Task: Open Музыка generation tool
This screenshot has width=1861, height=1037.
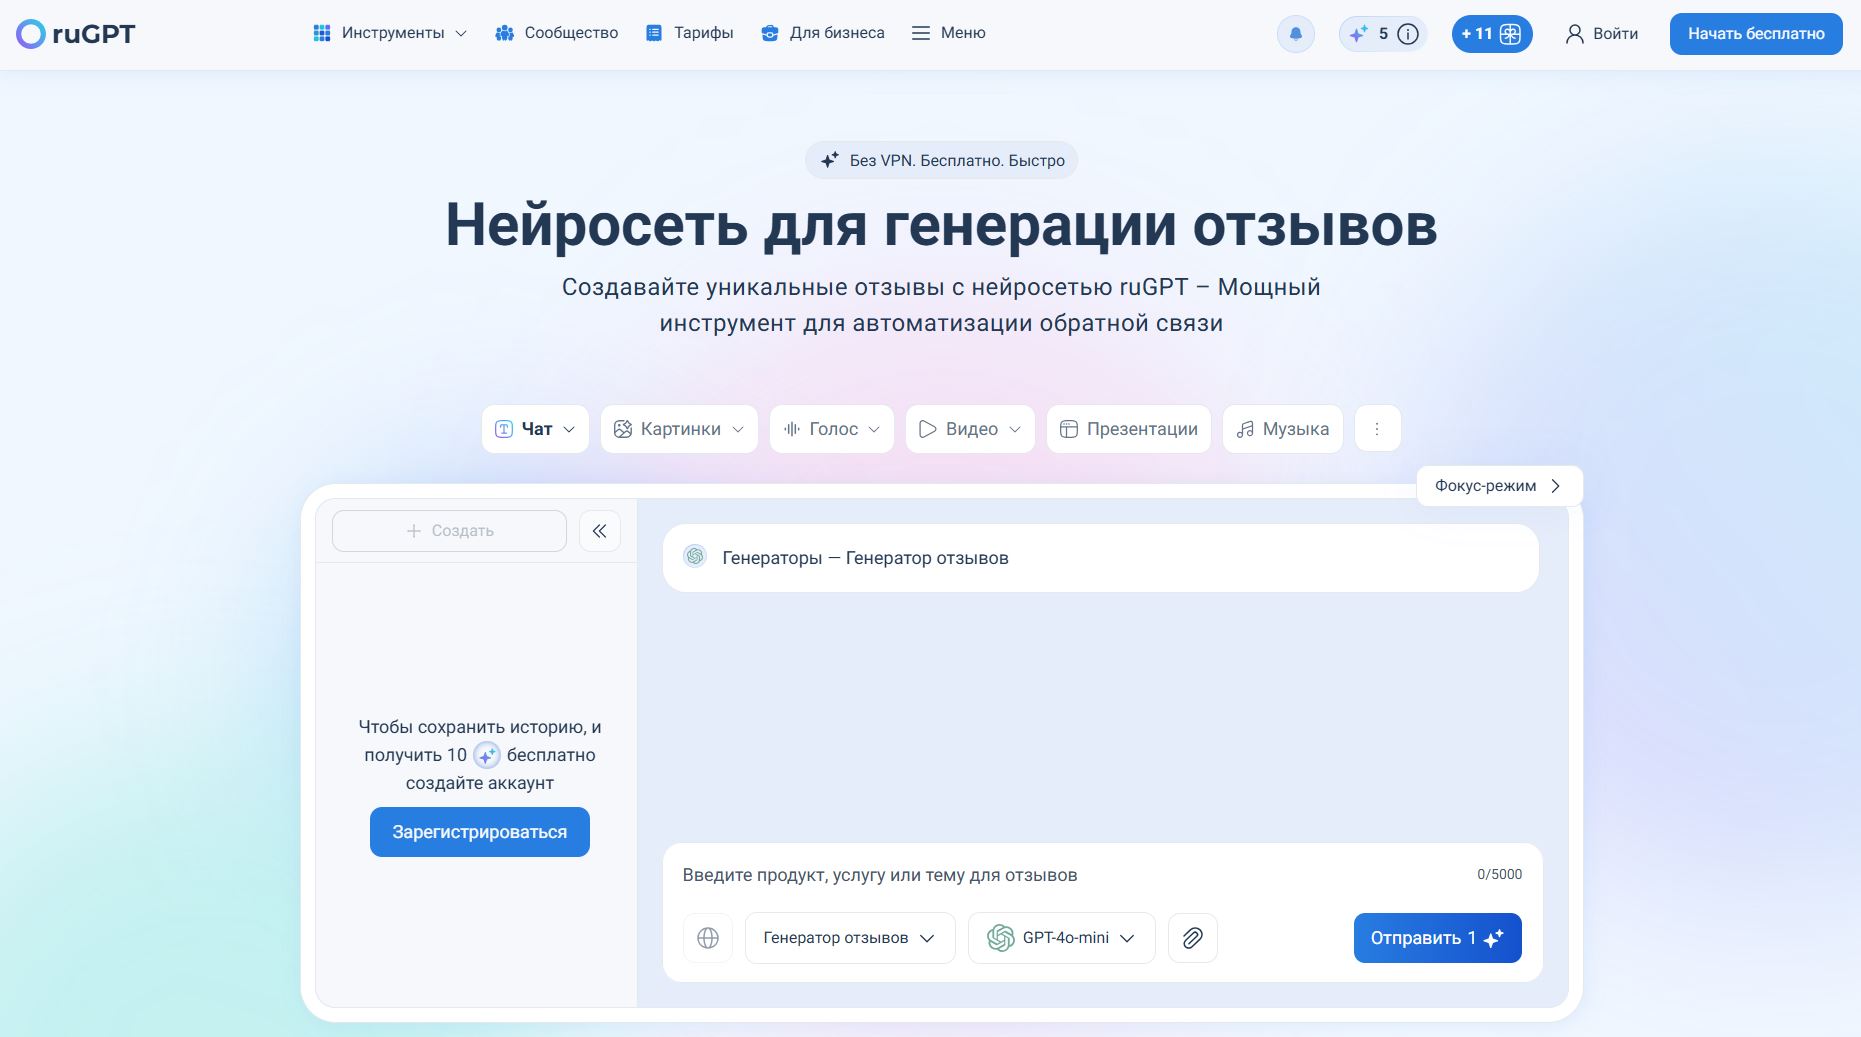Action: click(1283, 428)
